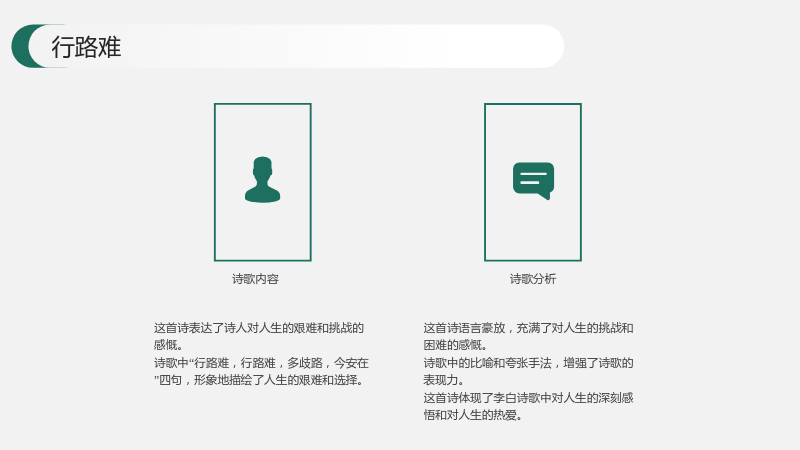This screenshot has height=450, width=800.
Task: Select the slide title 行路难
Action: [x=86, y=47]
